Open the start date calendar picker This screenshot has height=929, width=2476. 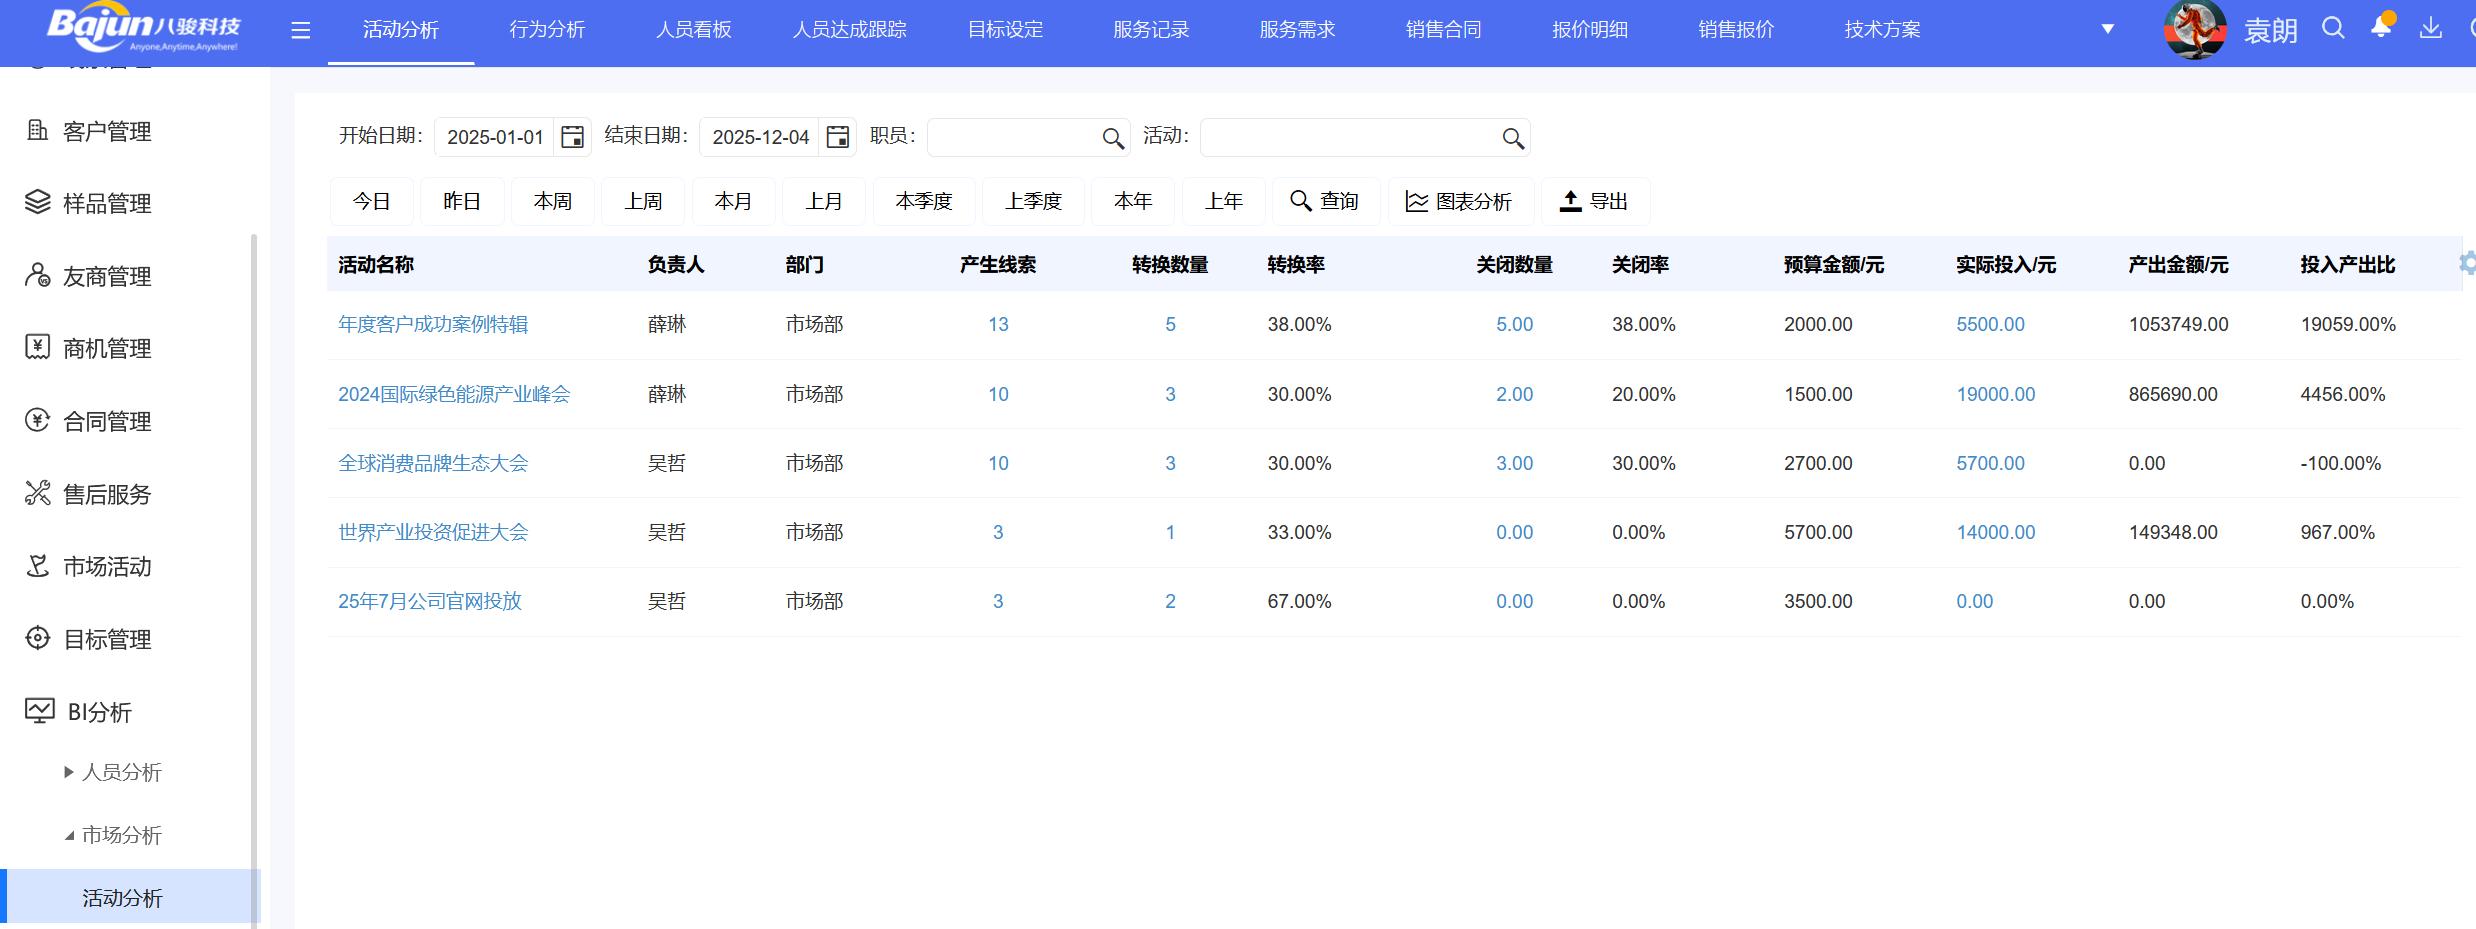572,137
